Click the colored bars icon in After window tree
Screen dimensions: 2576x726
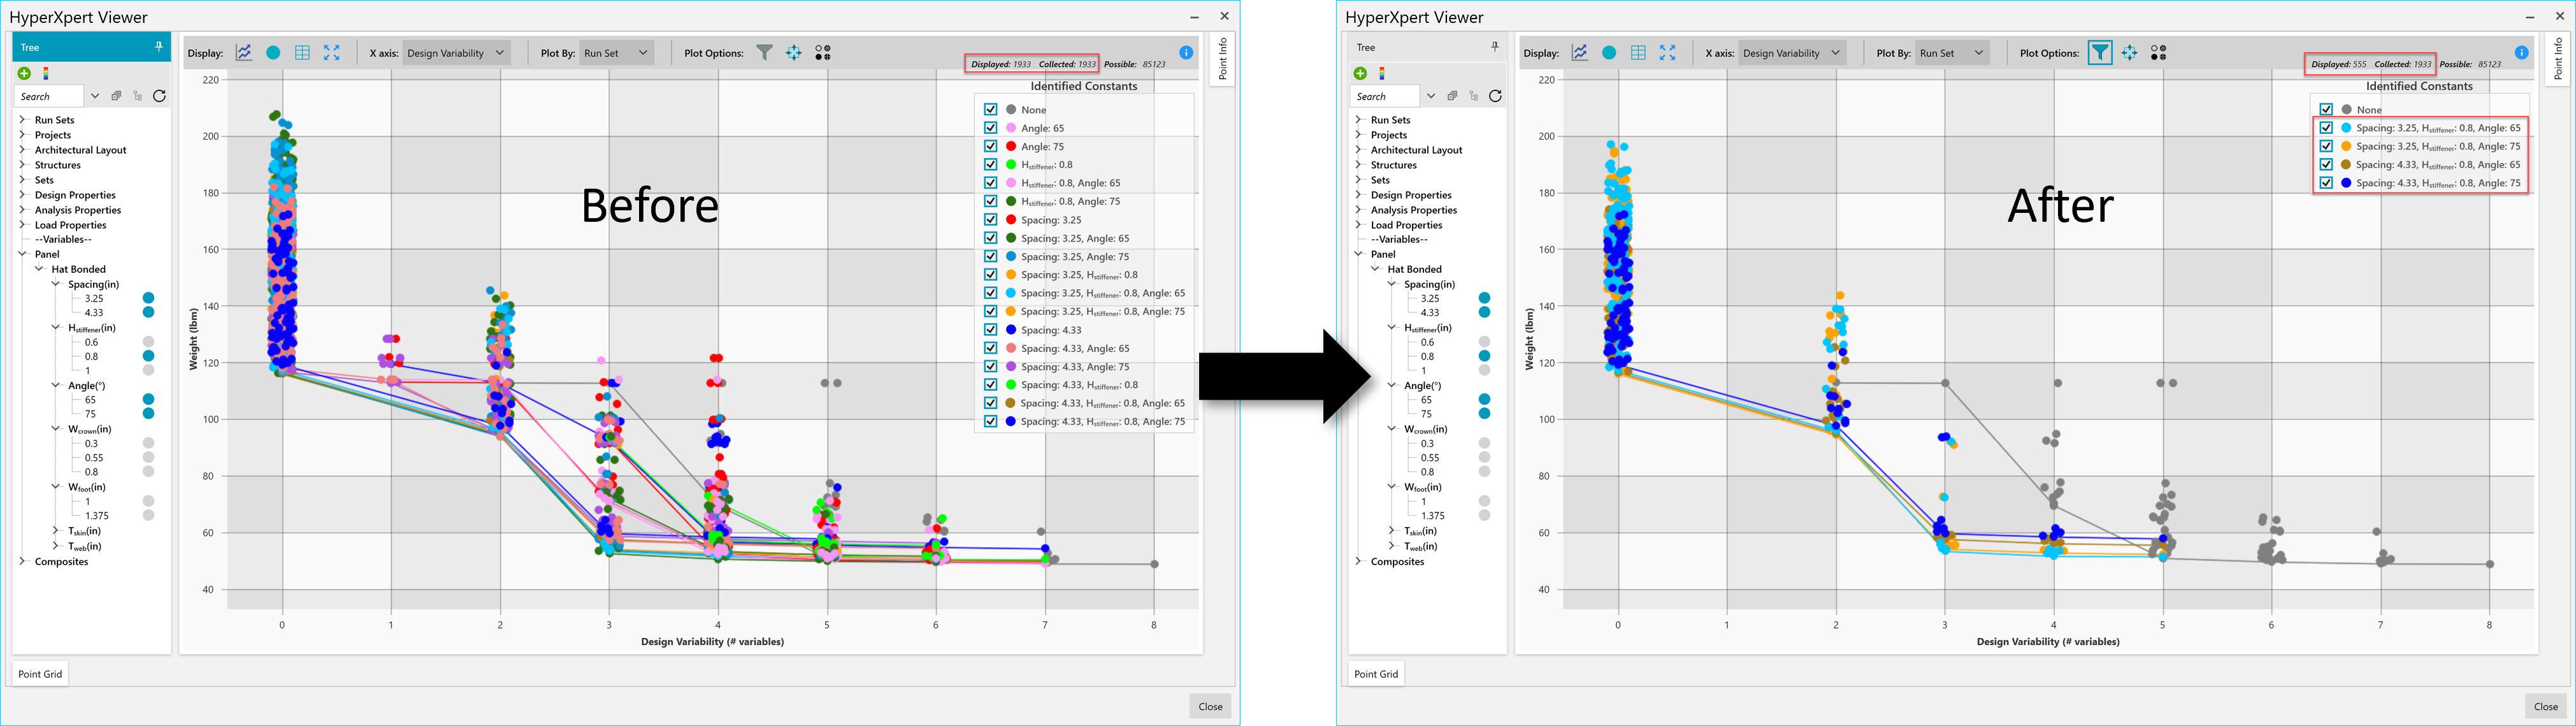click(1381, 74)
